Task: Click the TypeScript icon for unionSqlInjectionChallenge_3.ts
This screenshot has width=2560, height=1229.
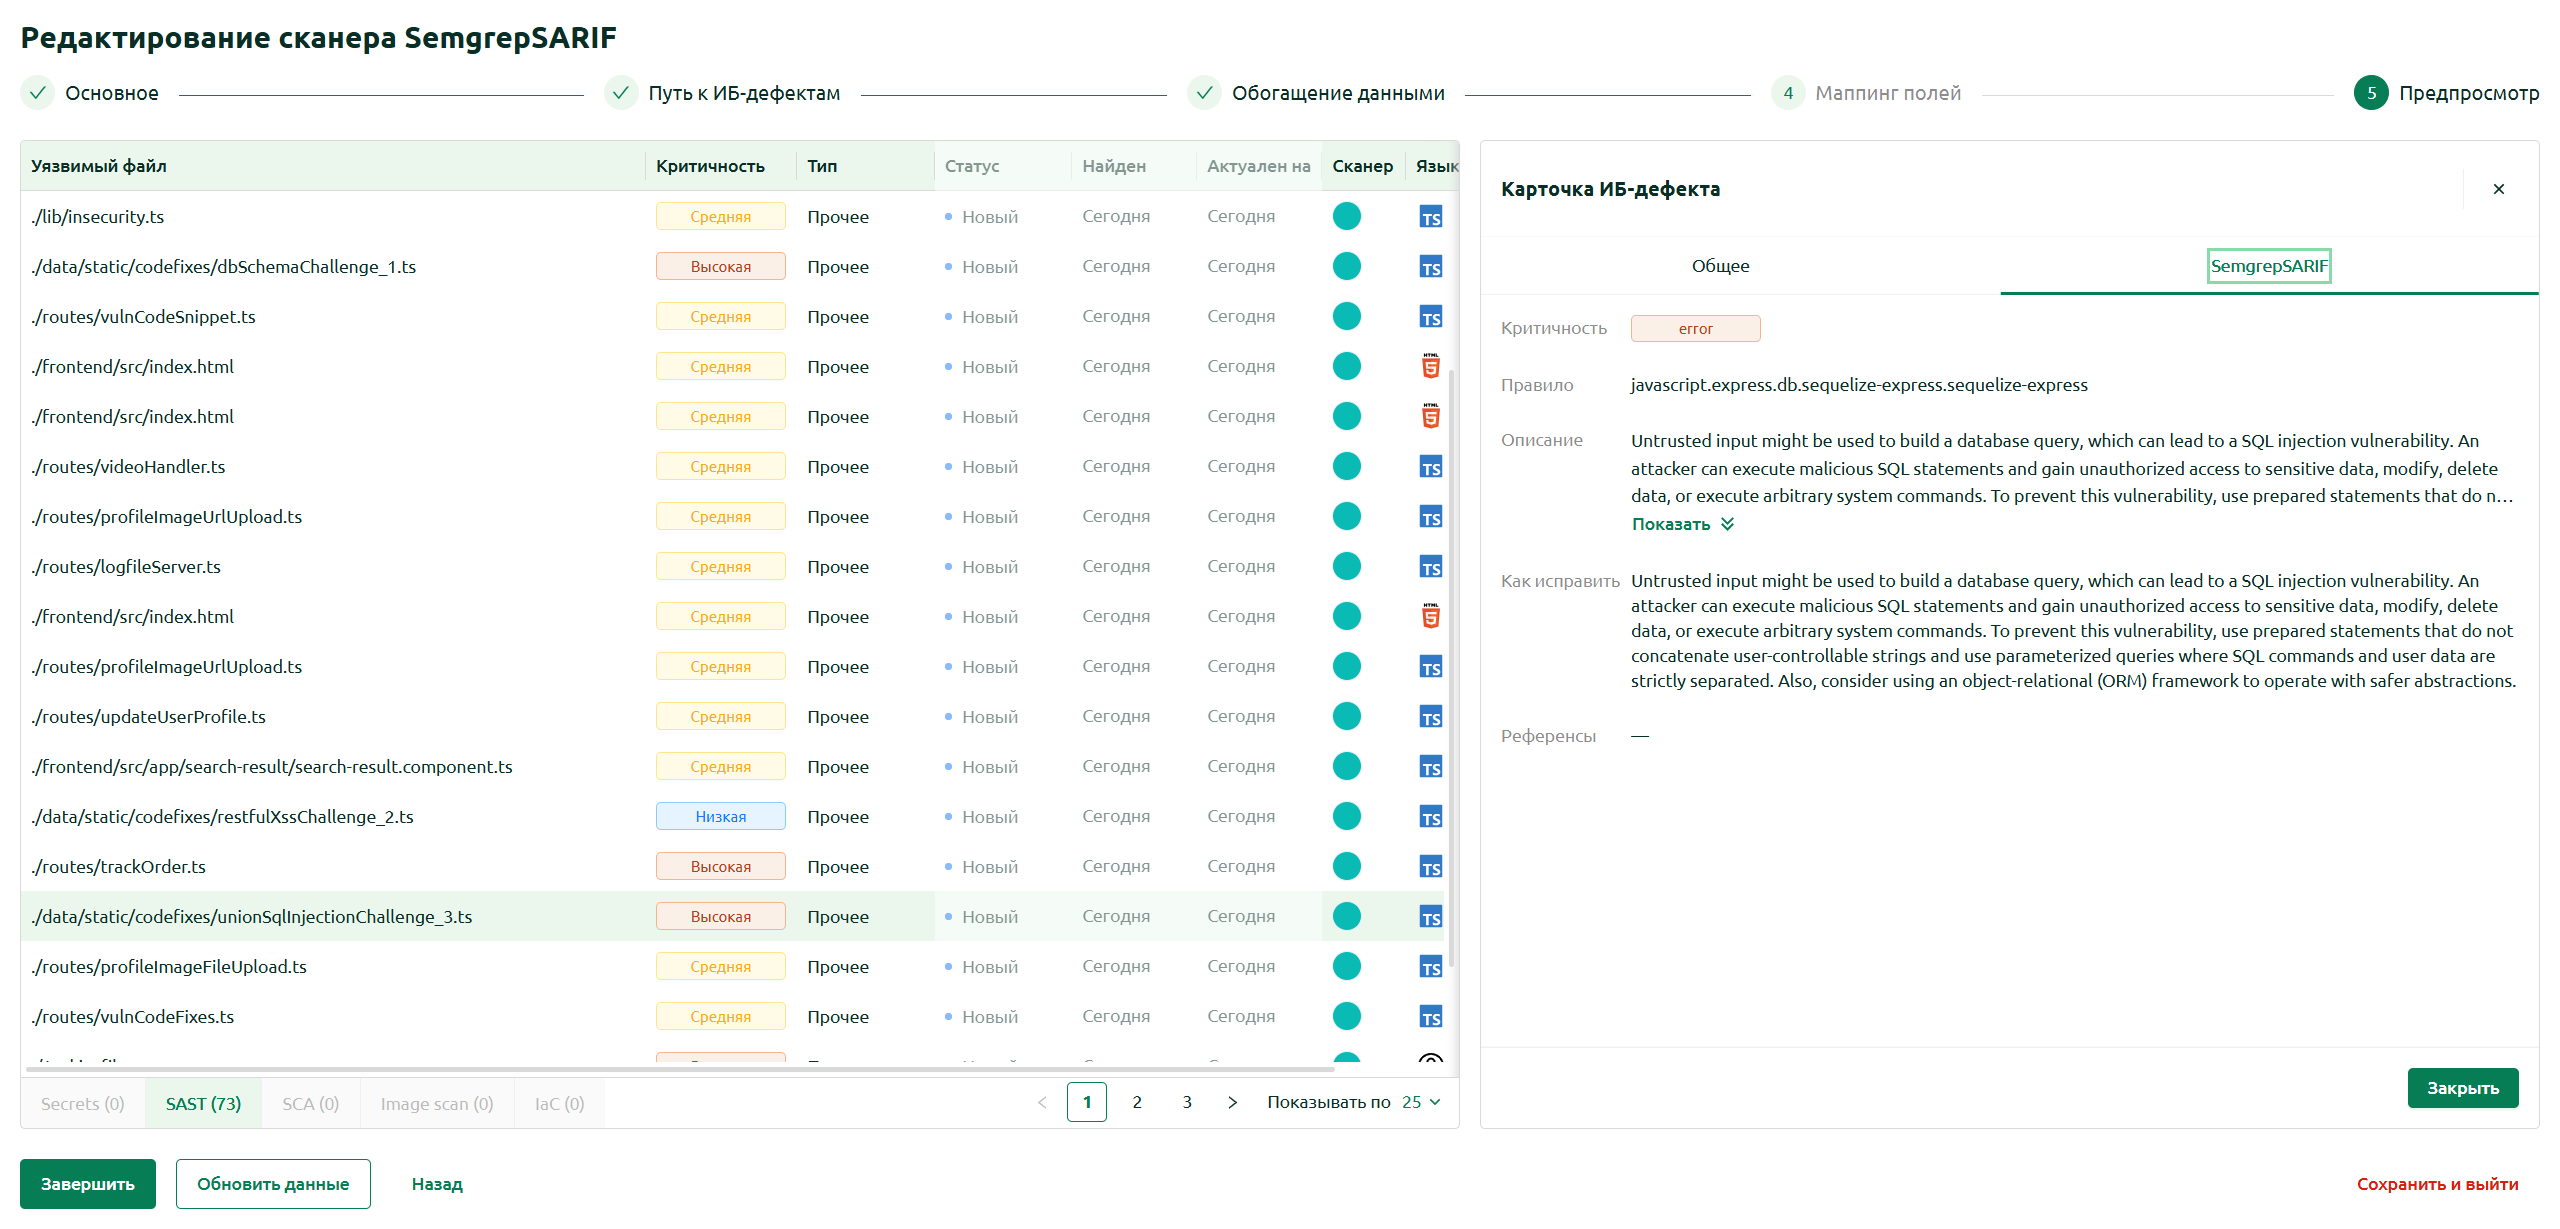Action: (x=1430, y=917)
